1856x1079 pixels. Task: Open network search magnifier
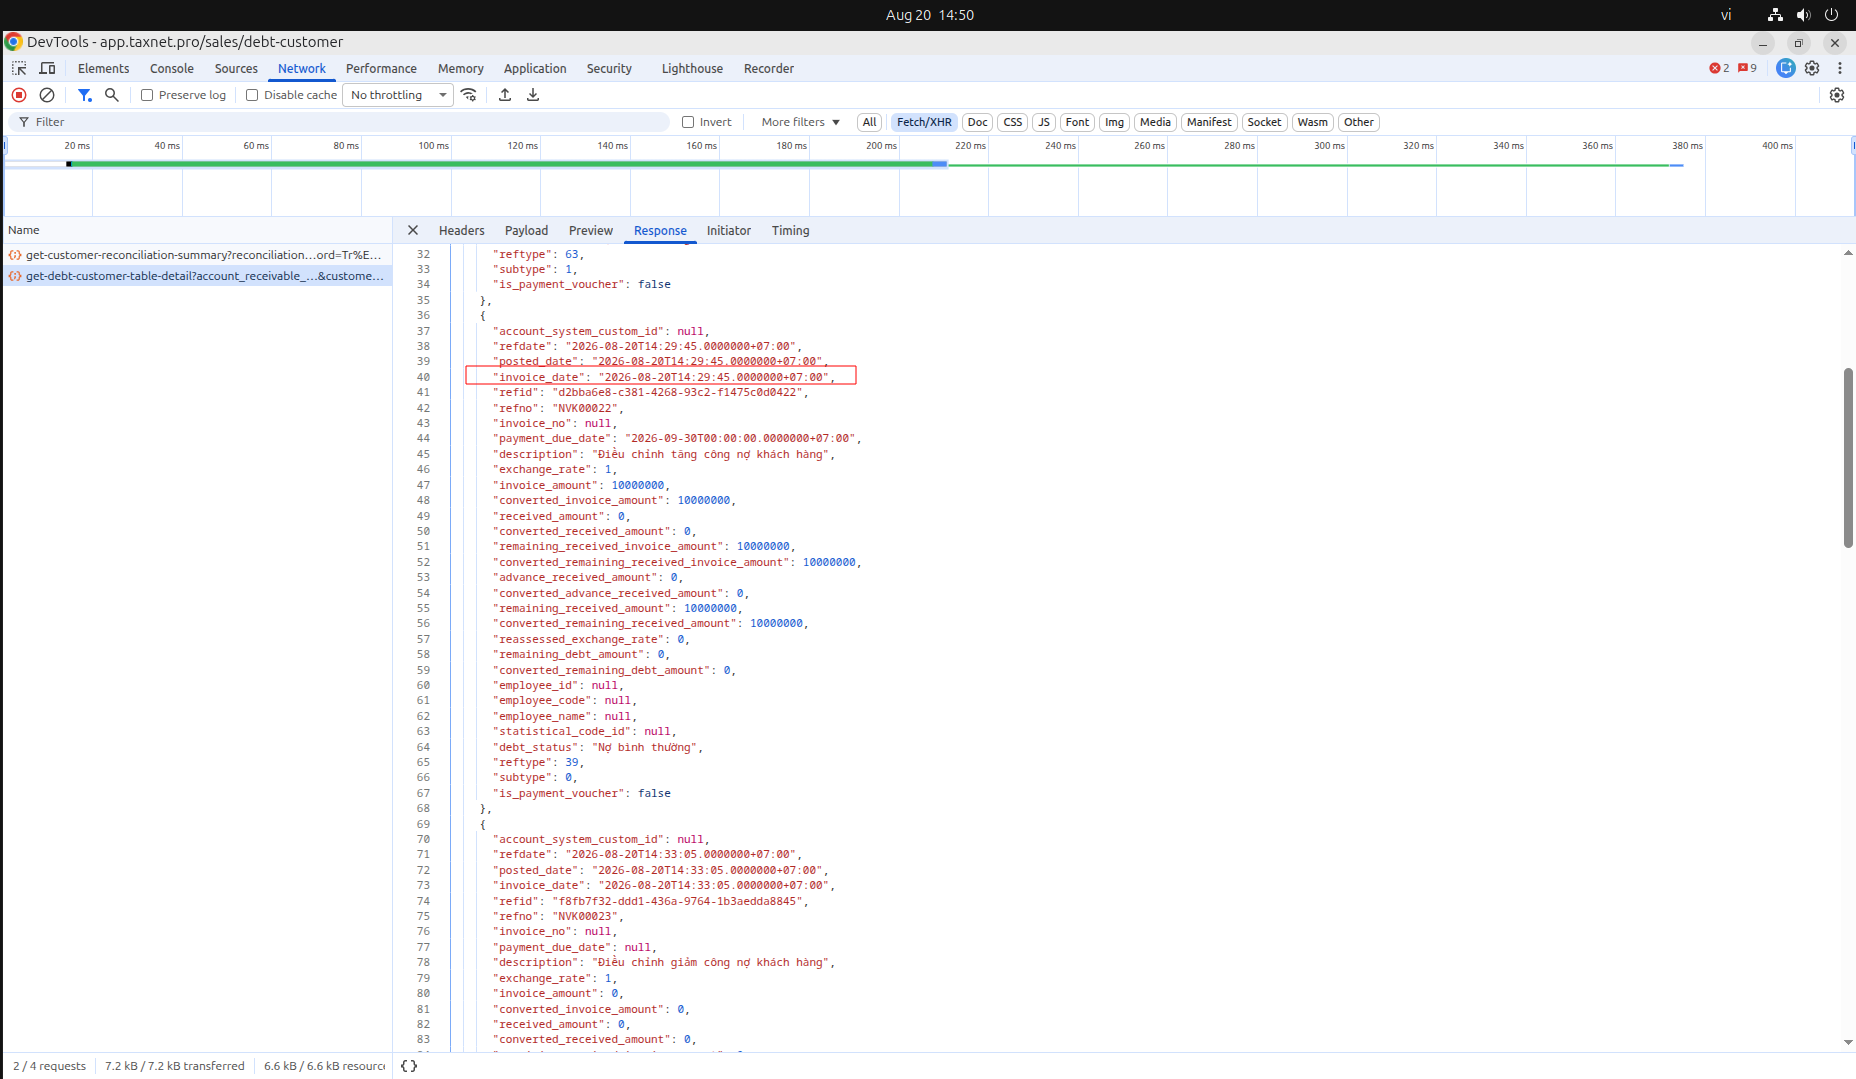tap(112, 95)
